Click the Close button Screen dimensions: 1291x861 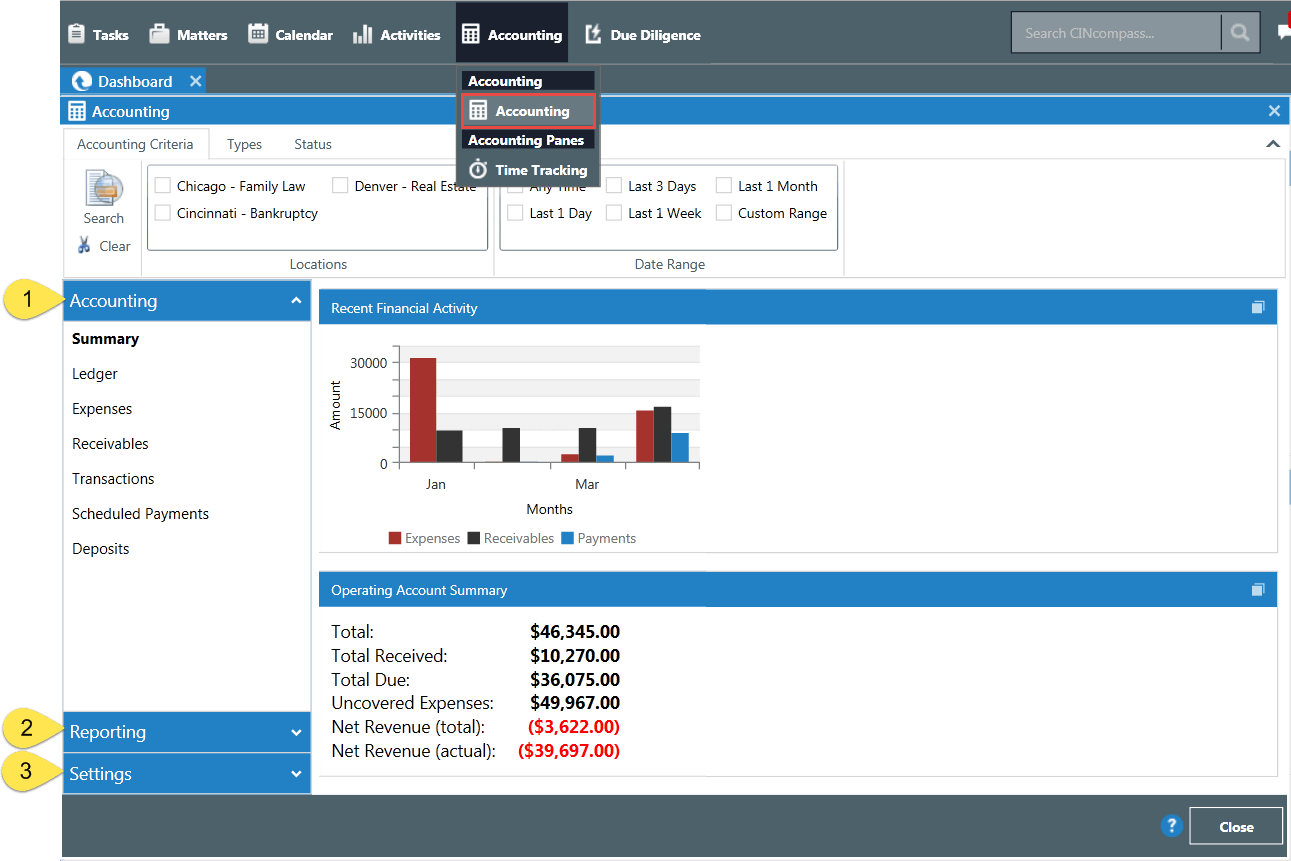(x=1235, y=826)
